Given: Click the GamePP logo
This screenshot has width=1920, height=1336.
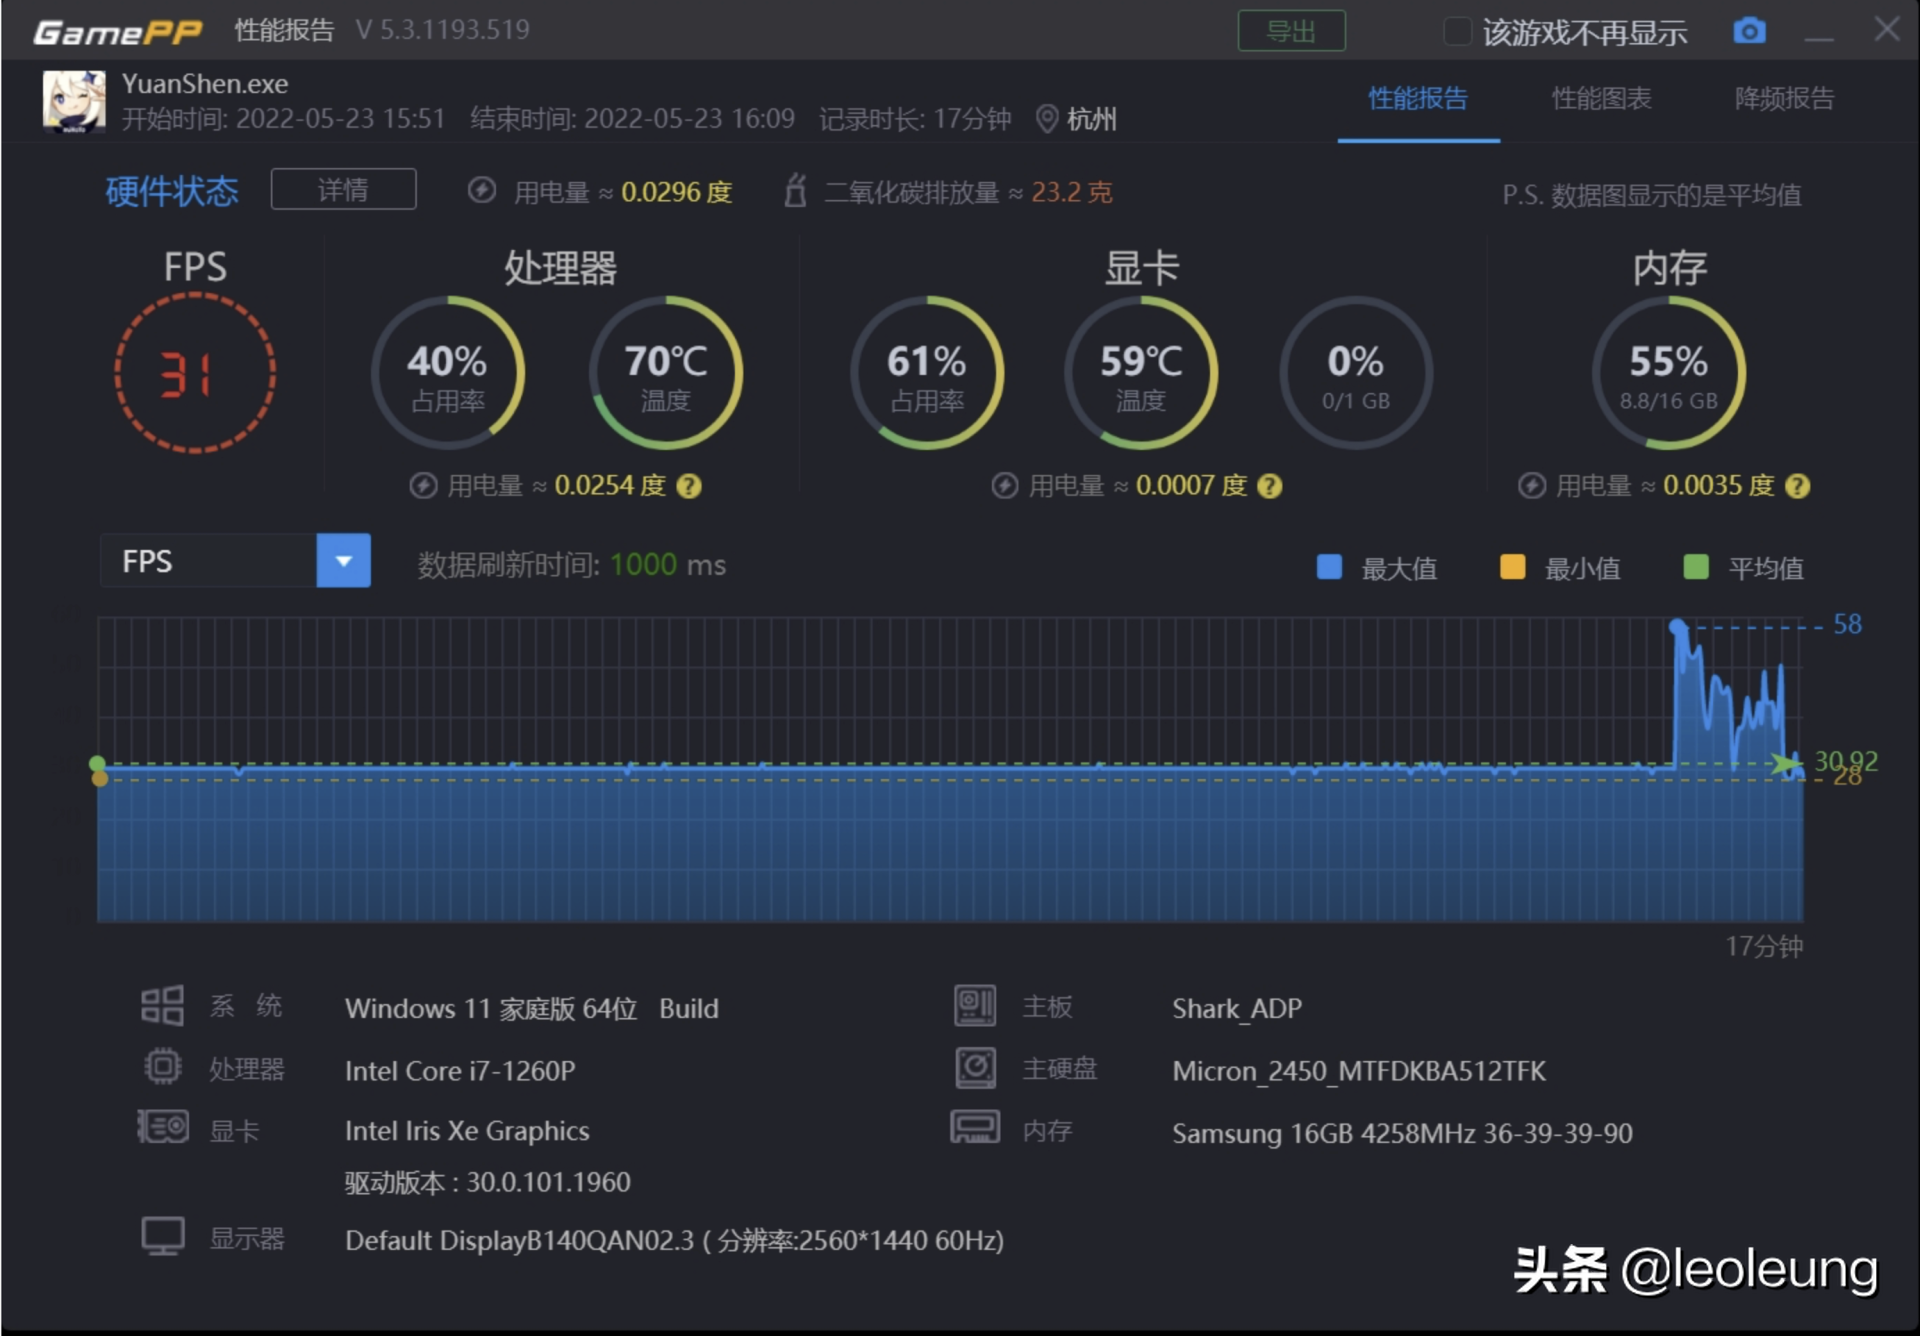Looking at the screenshot, I should tap(118, 31).
